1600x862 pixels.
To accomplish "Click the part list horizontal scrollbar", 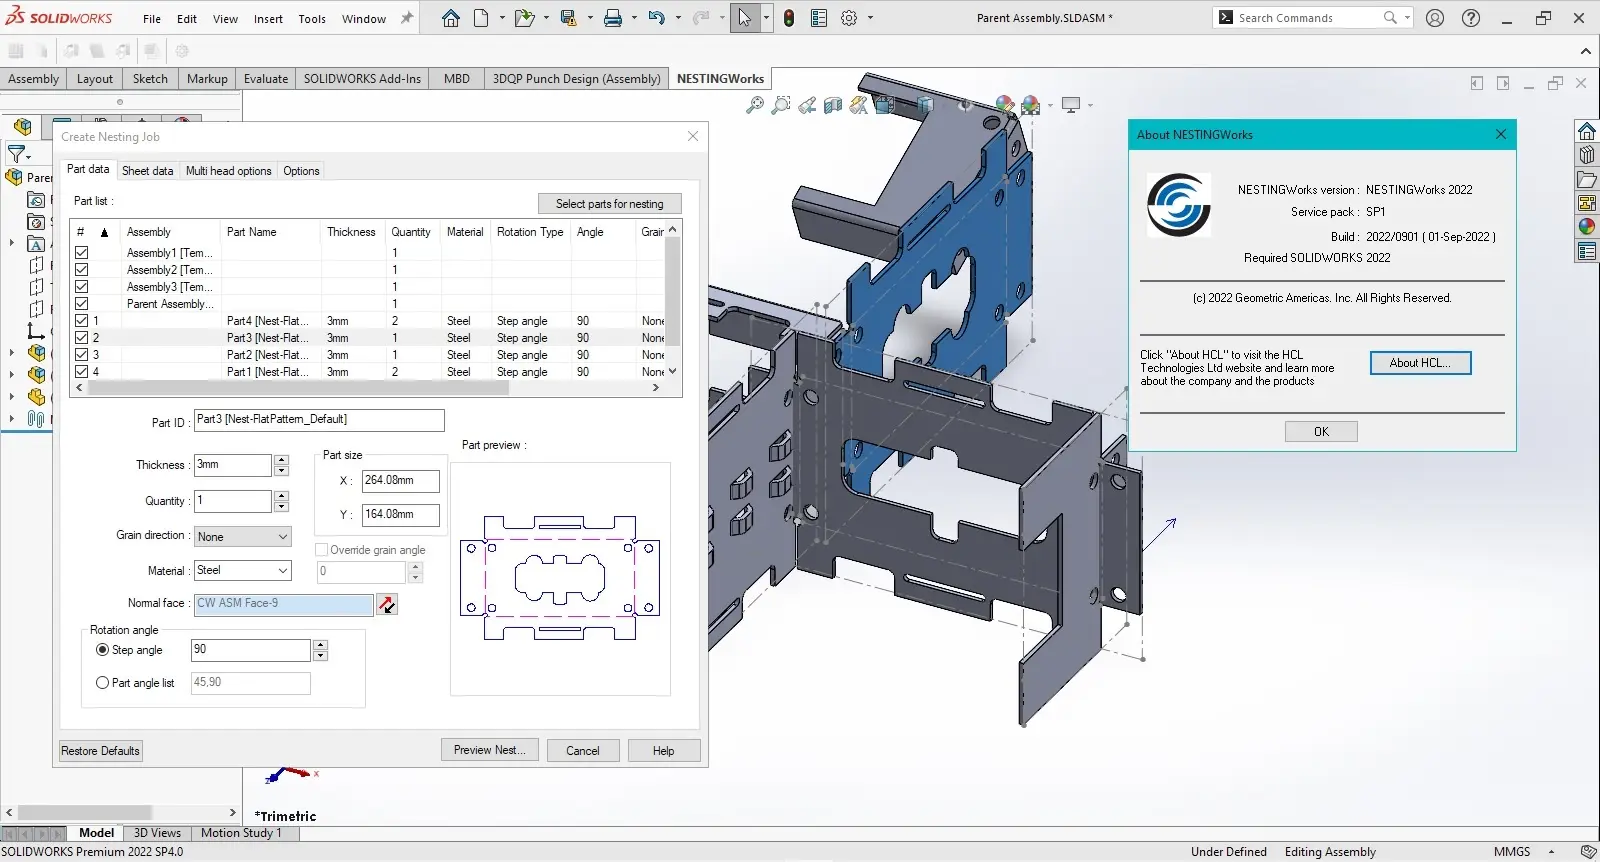I will pos(300,388).
